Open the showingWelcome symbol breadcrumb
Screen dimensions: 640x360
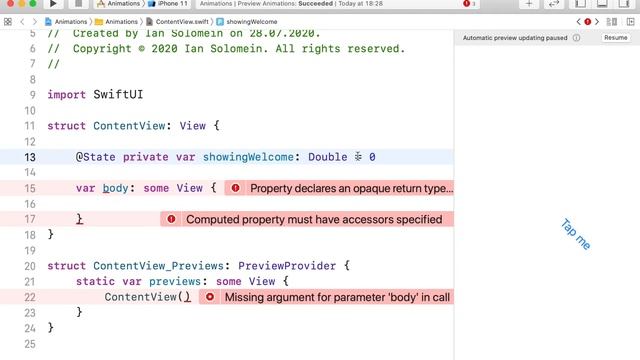point(247,22)
